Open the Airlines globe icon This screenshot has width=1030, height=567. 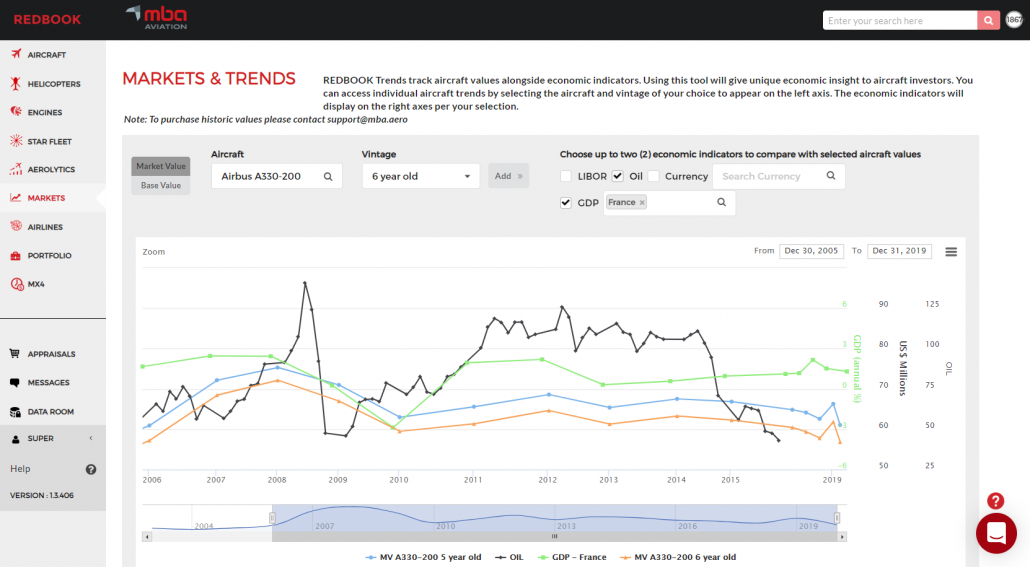click(x=16, y=226)
